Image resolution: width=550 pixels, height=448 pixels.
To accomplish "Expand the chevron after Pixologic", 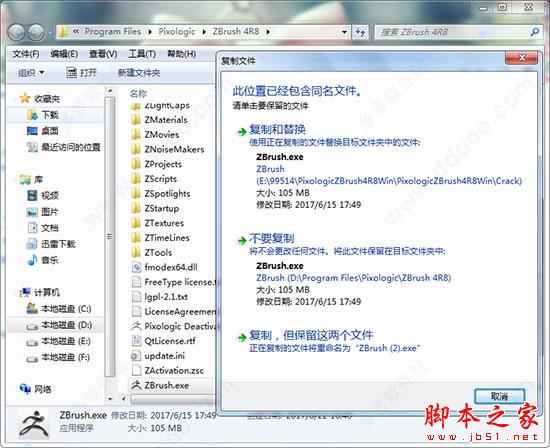I will click(x=204, y=32).
